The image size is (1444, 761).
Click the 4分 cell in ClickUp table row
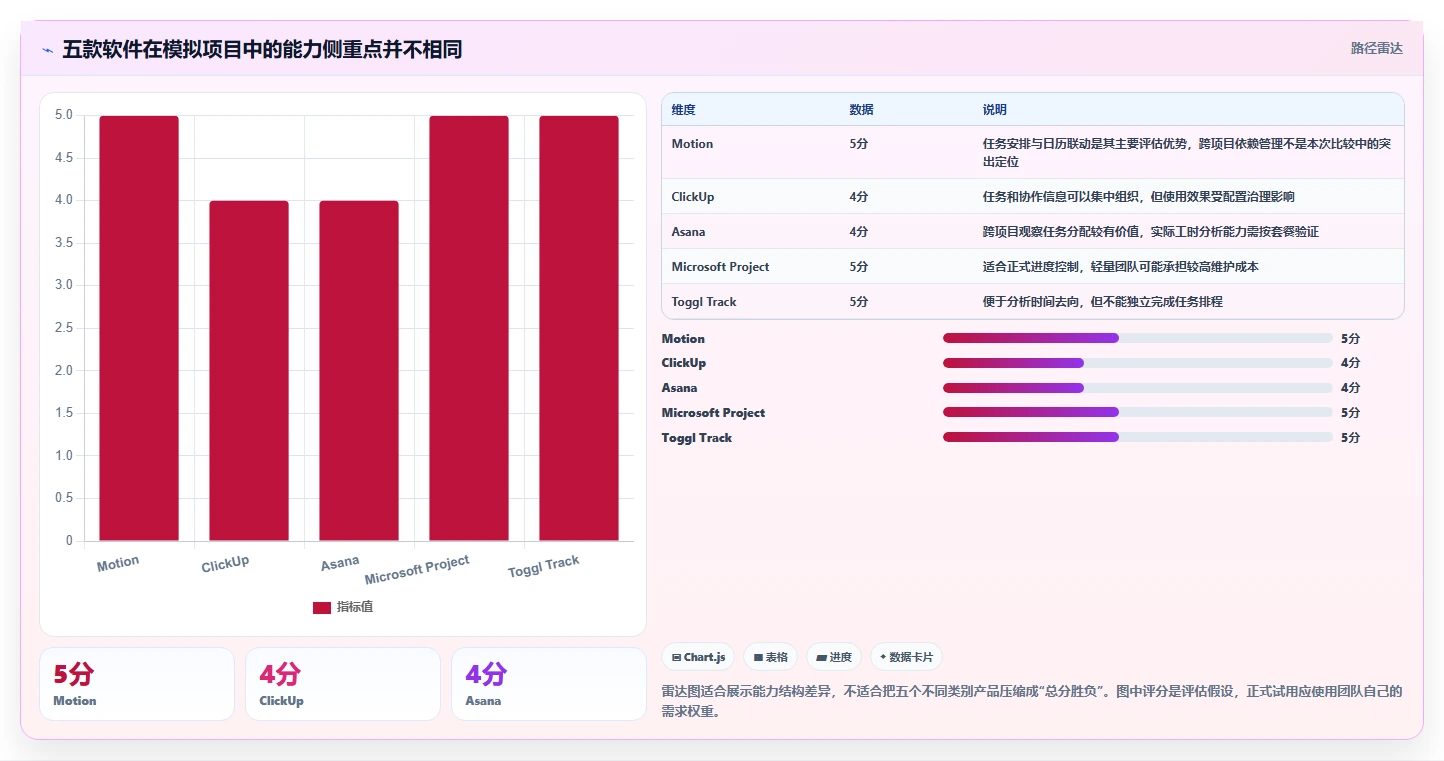(x=859, y=197)
